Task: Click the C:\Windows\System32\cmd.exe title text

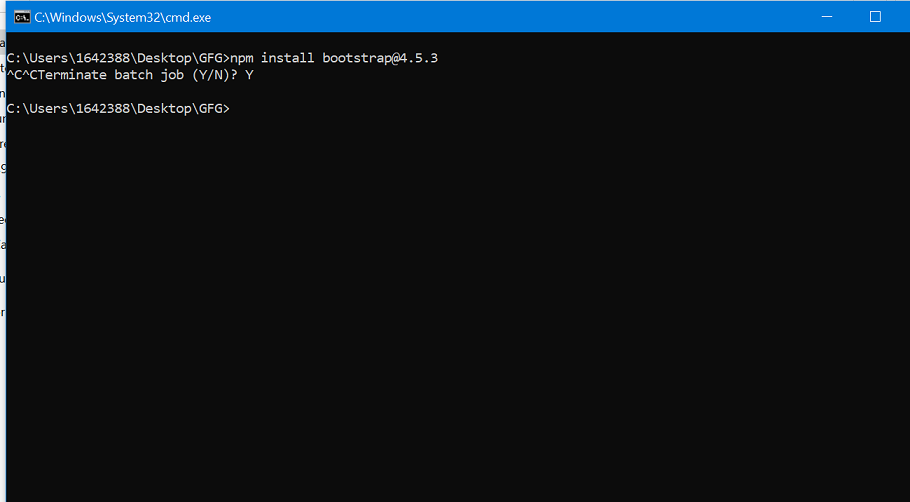Action: click(x=122, y=17)
